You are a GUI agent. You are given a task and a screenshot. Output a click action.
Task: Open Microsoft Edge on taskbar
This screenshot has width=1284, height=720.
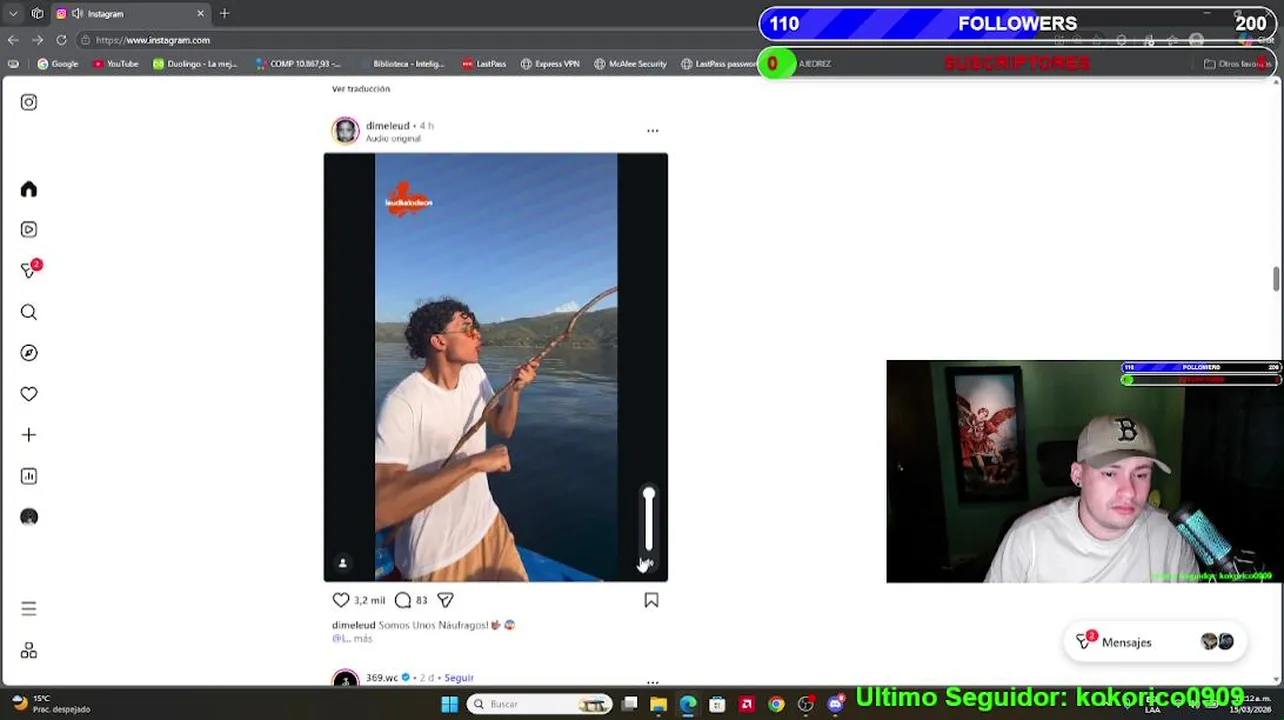coord(688,704)
